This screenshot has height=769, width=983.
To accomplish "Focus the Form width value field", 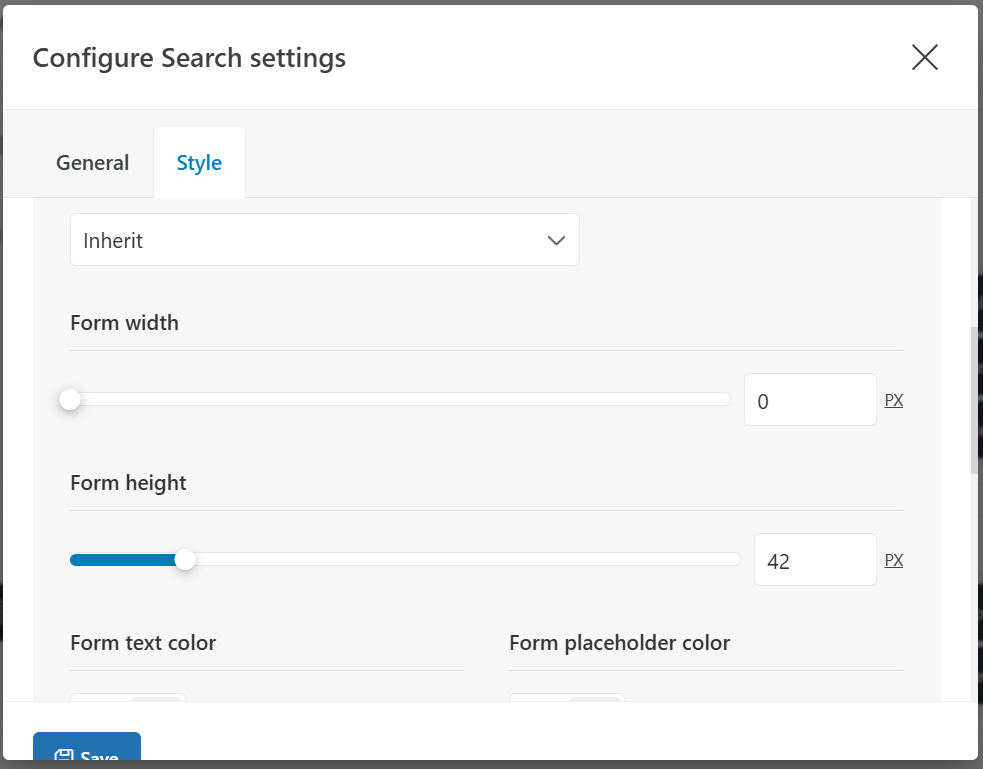I will [x=809, y=400].
